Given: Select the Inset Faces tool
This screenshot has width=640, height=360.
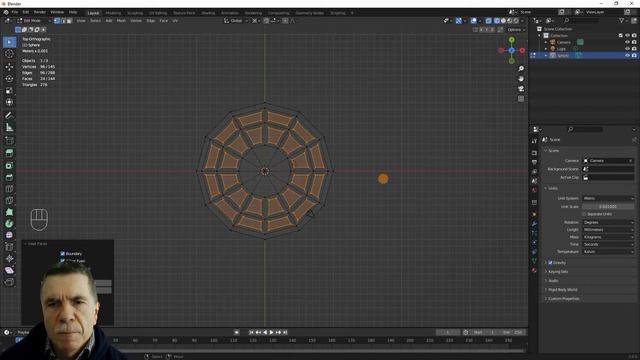Looking at the screenshot, I should tap(9, 165).
